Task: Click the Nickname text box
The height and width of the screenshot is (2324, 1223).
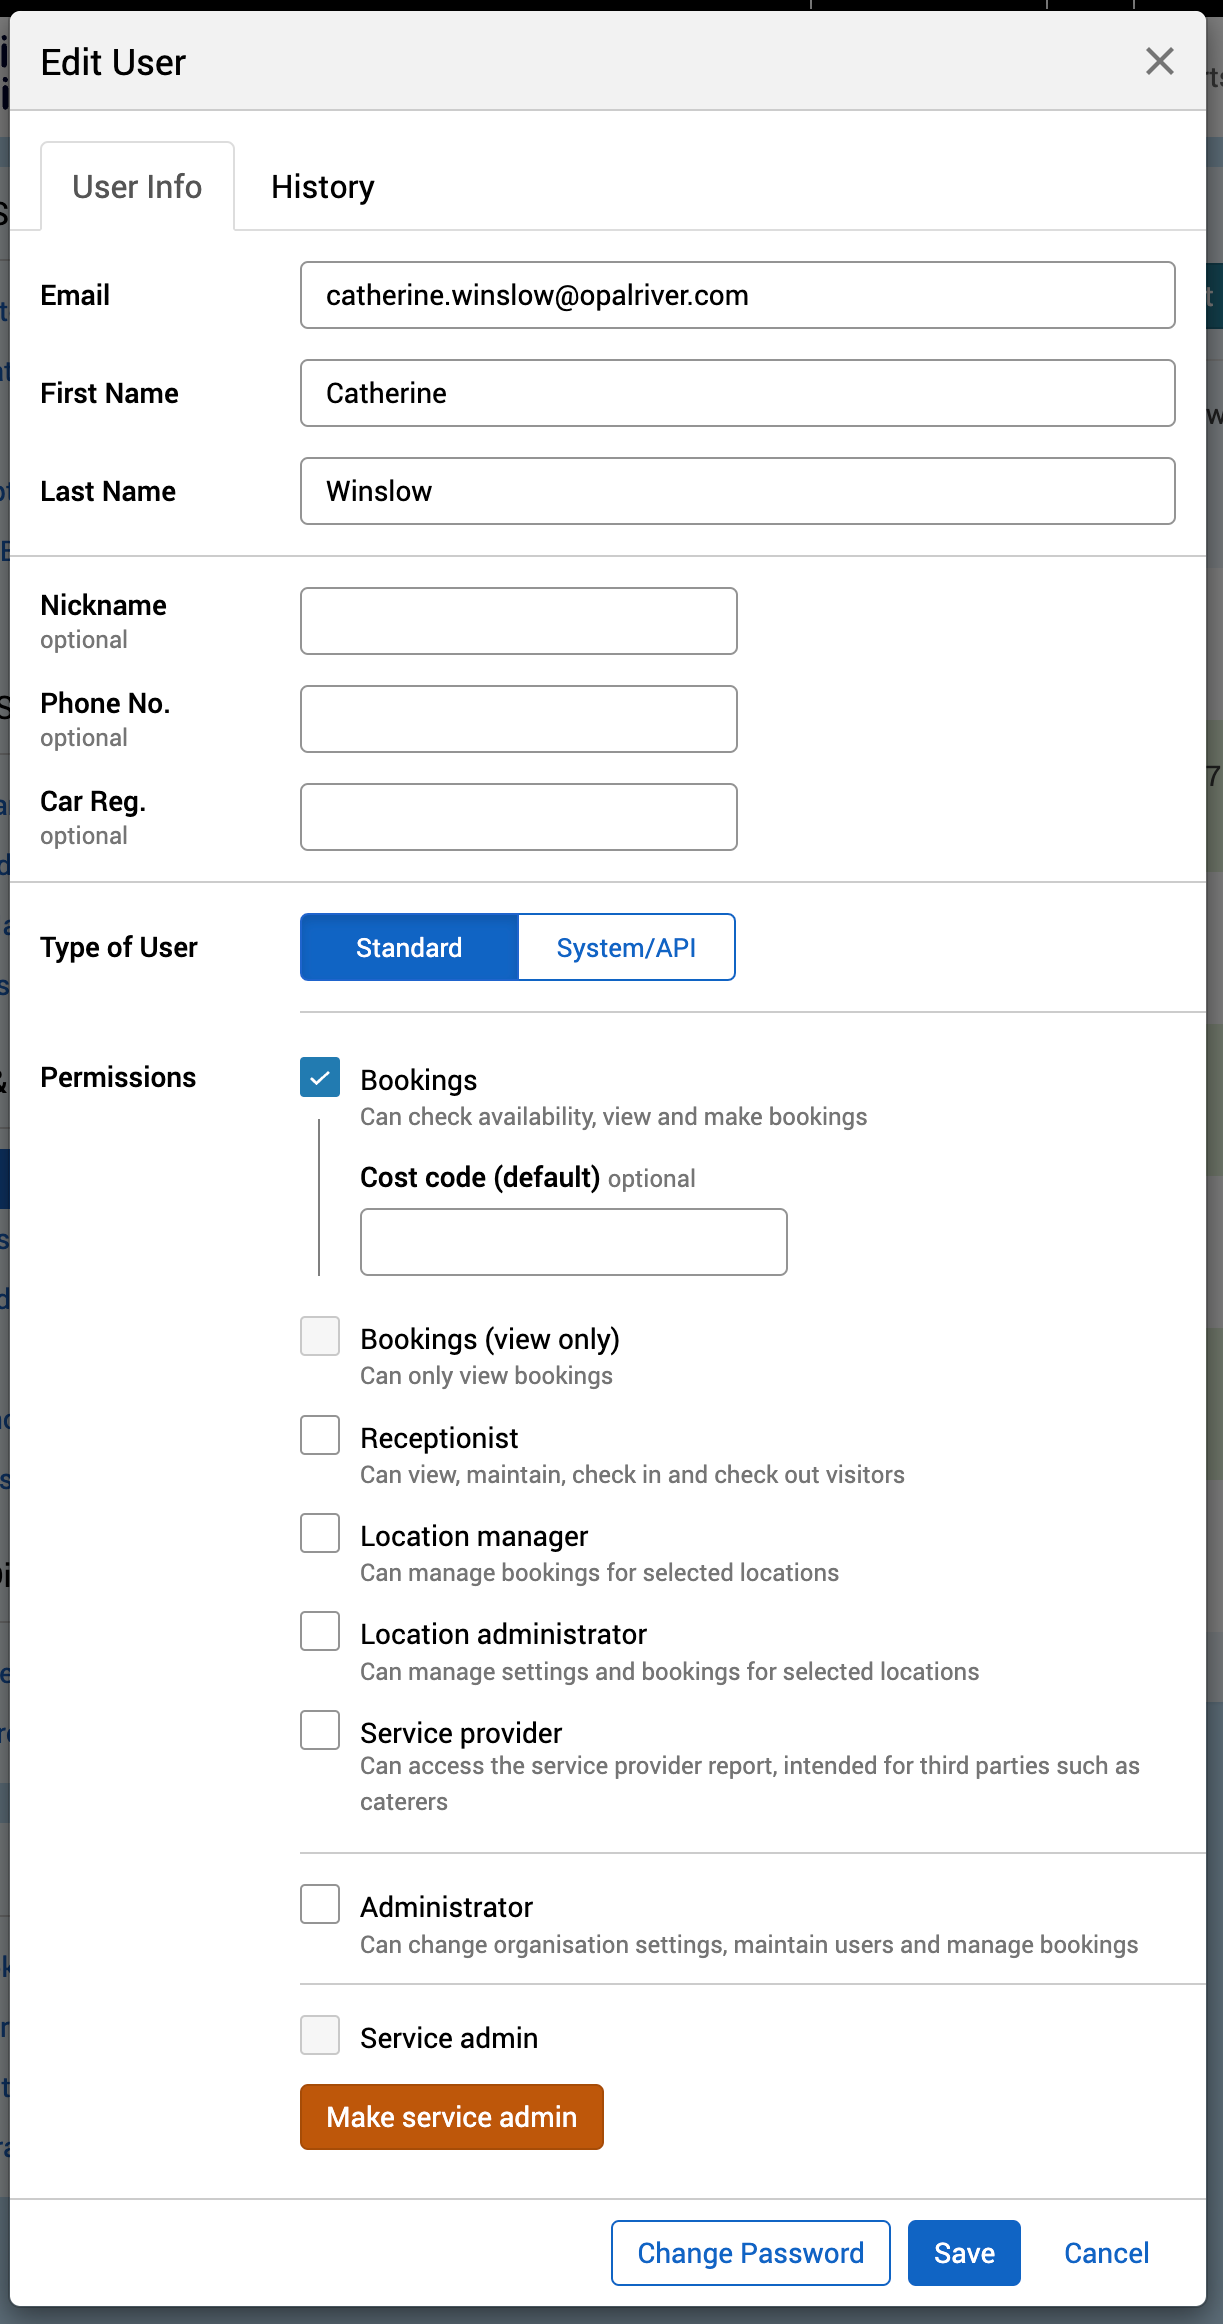Action: click(x=518, y=621)
